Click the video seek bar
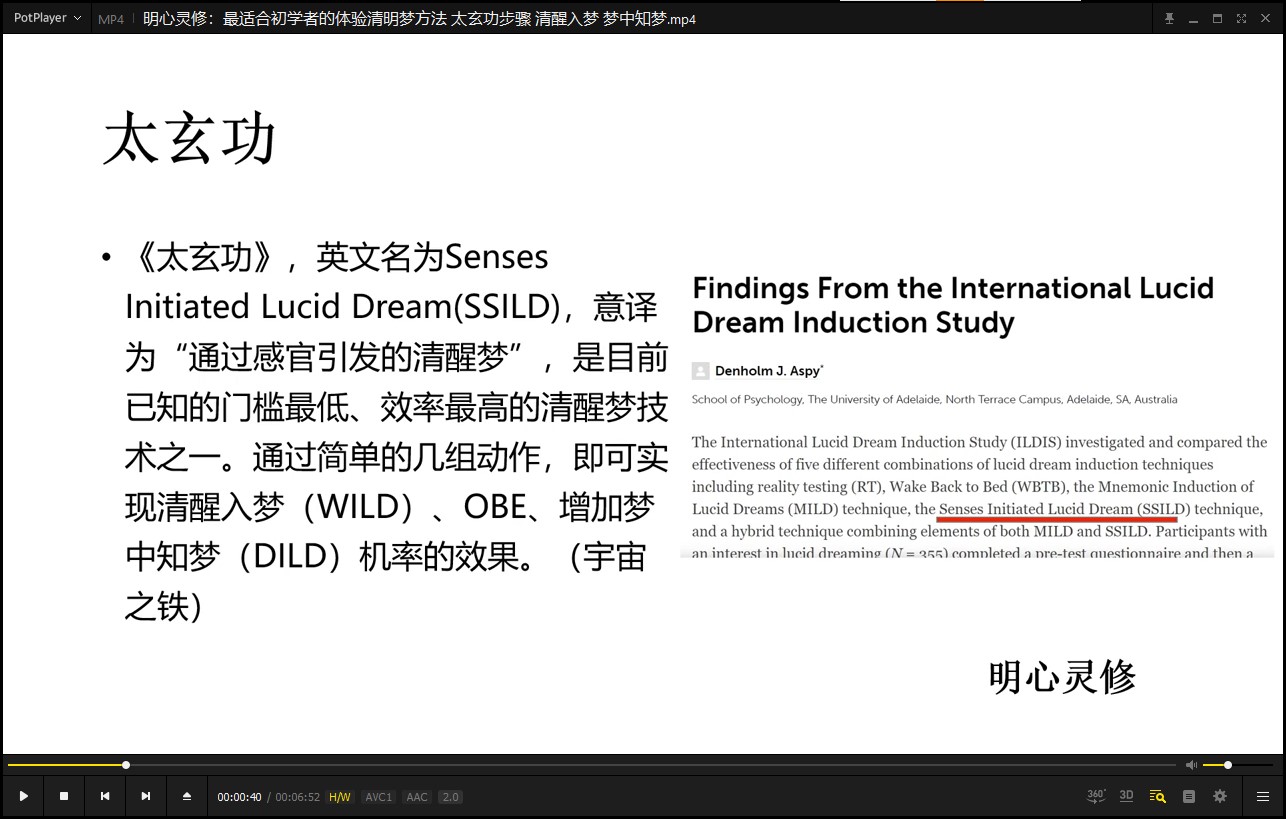Image resolution: width=1286 pixels, height=819 pixels. click(600, 765)
